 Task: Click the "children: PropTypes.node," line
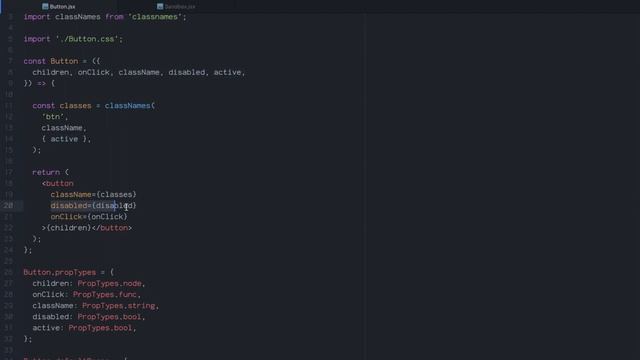(x=89, y=283)
